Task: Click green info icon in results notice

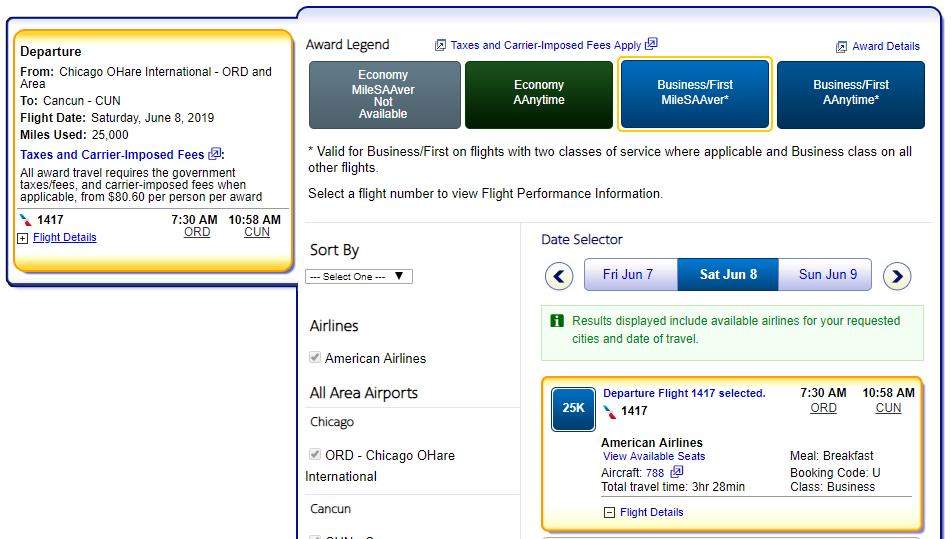Action: [557, 321]
